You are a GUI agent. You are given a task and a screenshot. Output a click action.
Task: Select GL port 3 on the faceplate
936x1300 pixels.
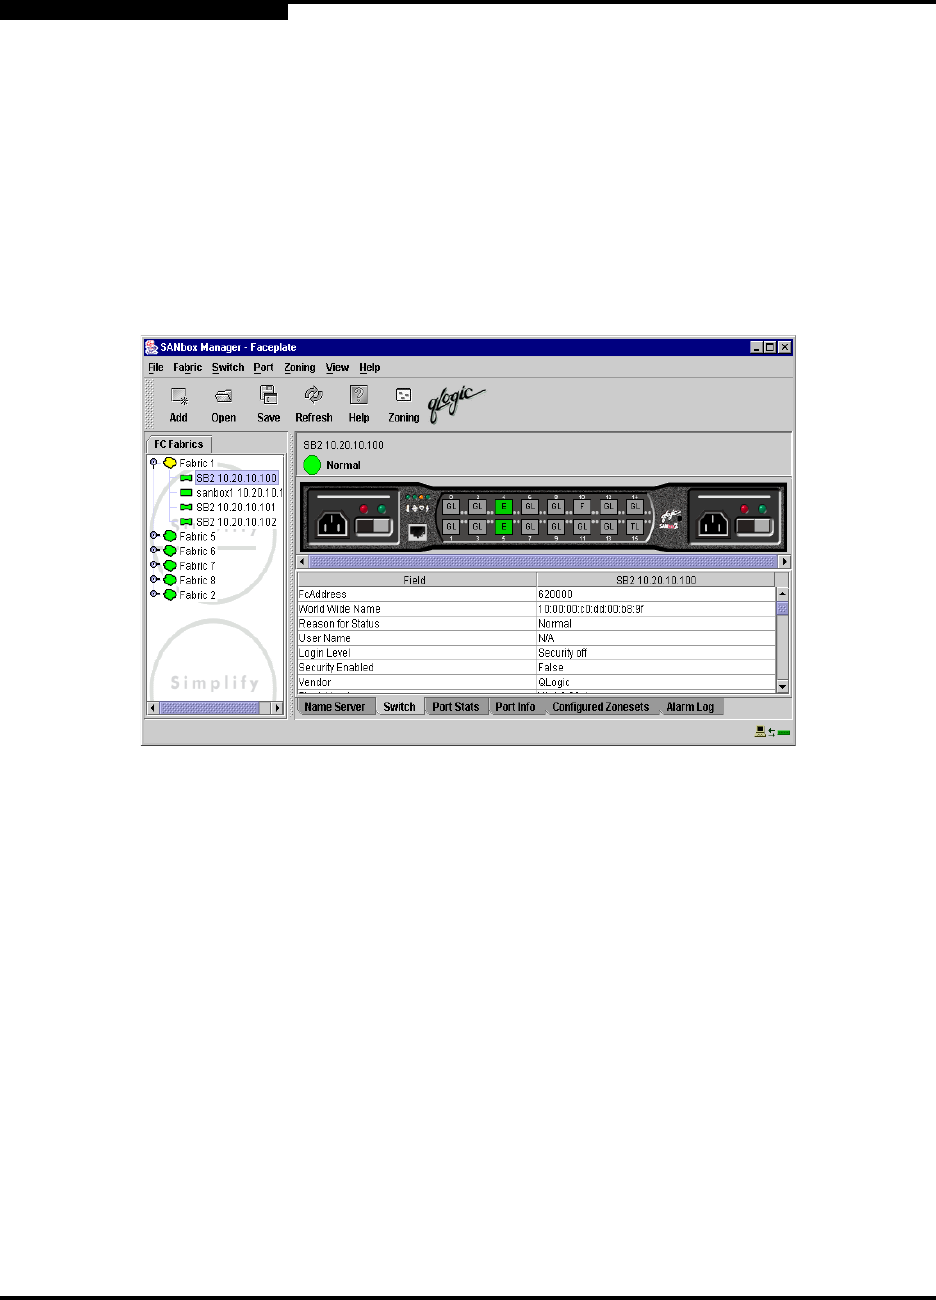(x=478, y=526)
